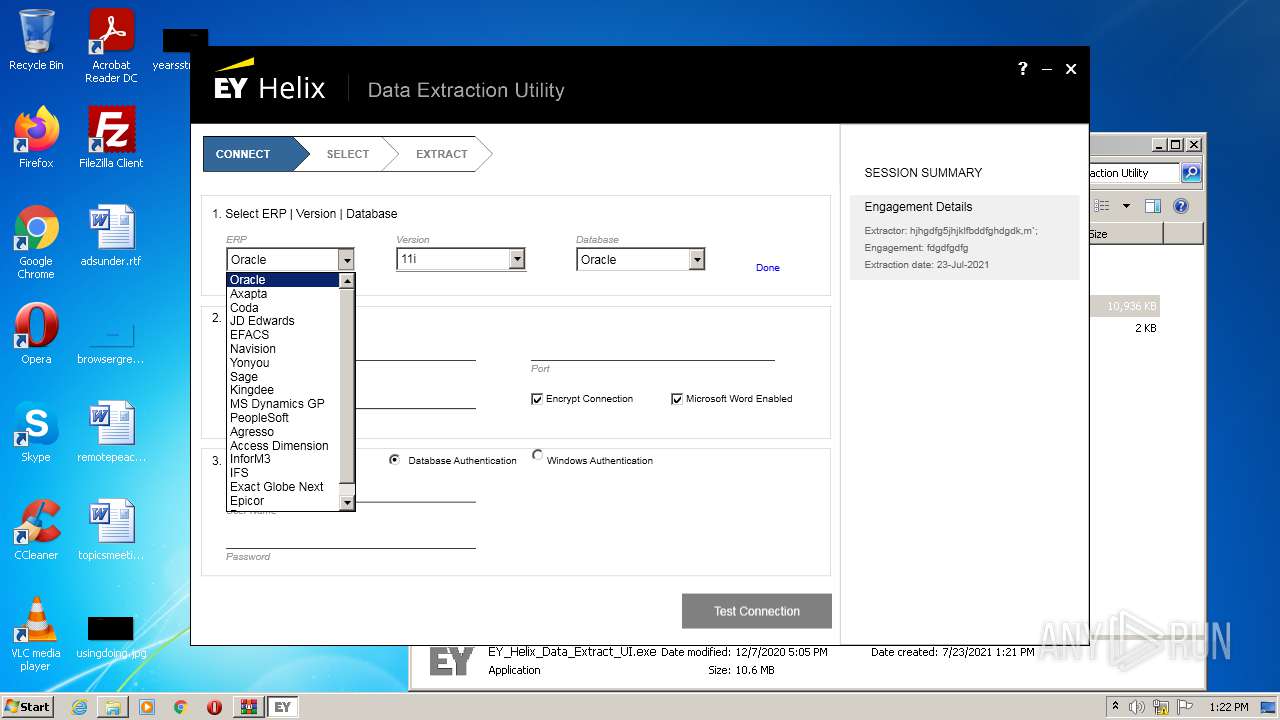Open the Version dropdown
Viewport: 1280px width, 720px height.
[x=517, y=260]
